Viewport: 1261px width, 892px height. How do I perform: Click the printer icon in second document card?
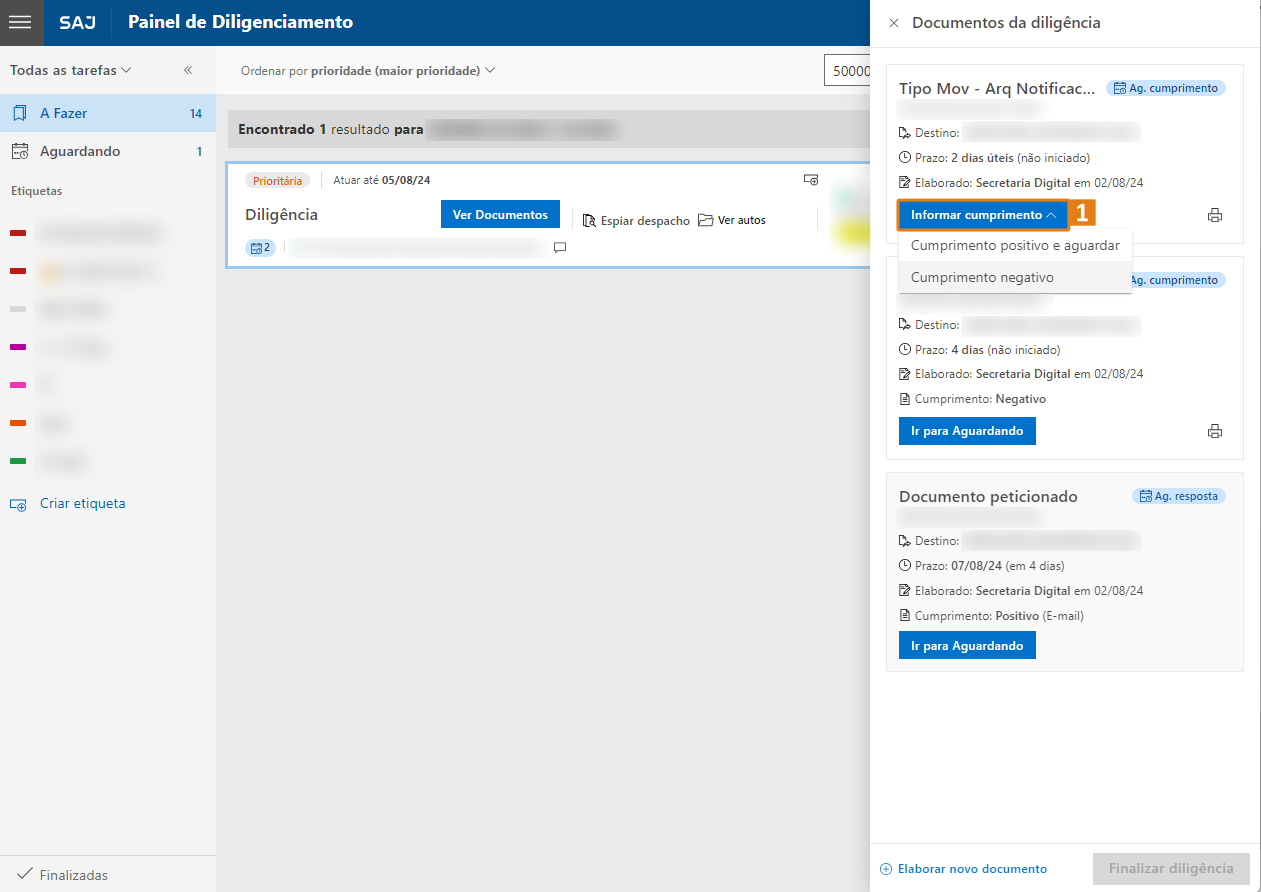click(x=1215, y=431)
